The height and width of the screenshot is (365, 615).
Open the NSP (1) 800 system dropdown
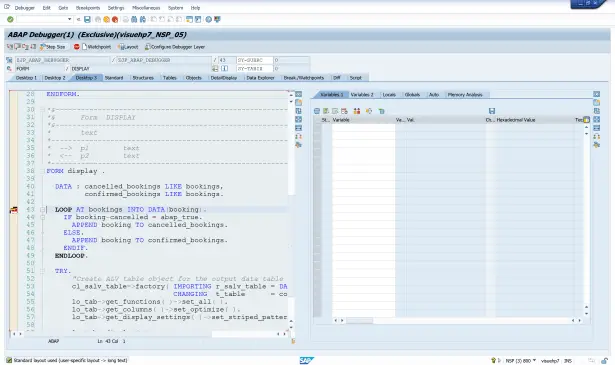tap(520, 361)
